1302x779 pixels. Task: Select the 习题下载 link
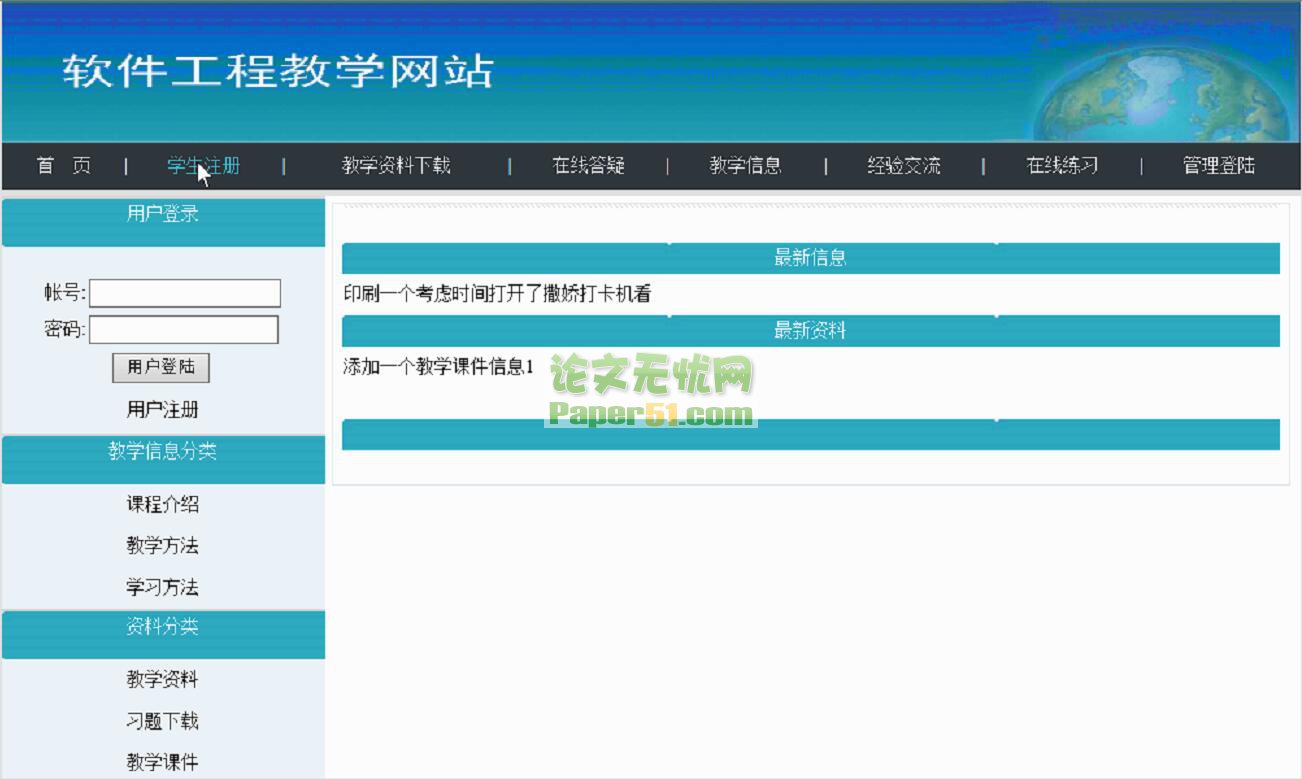tap(162, 721)
